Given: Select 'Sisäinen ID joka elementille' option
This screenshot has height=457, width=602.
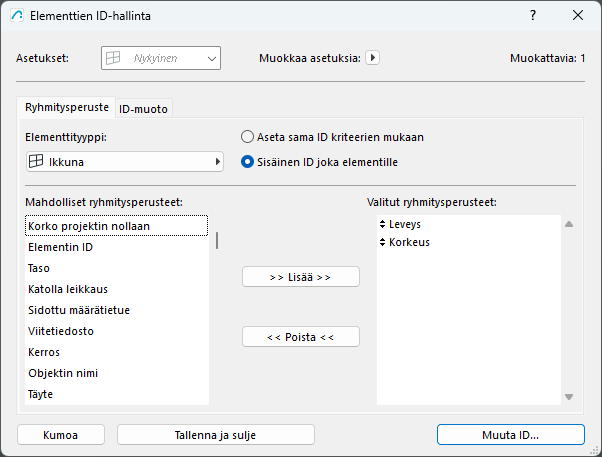Looking at the screenshot, I should 248,161.
